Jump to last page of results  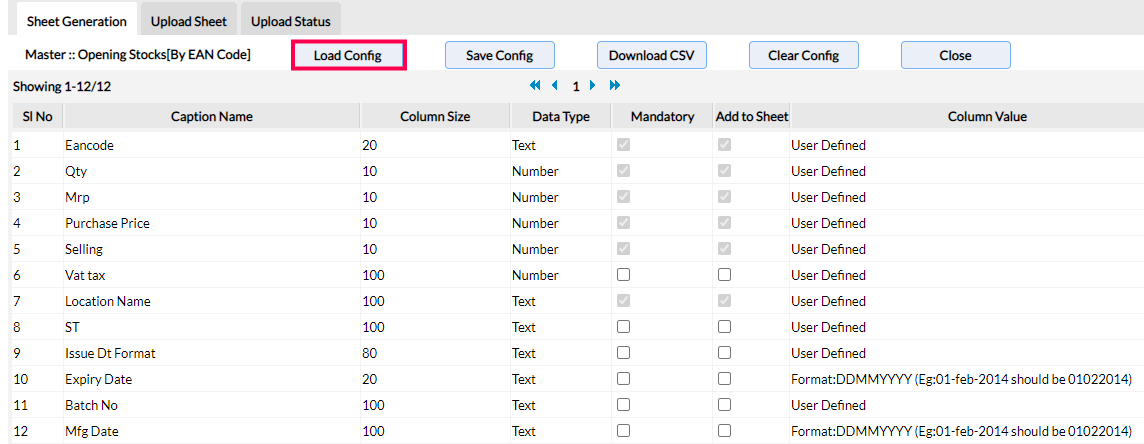click(614, 86)
